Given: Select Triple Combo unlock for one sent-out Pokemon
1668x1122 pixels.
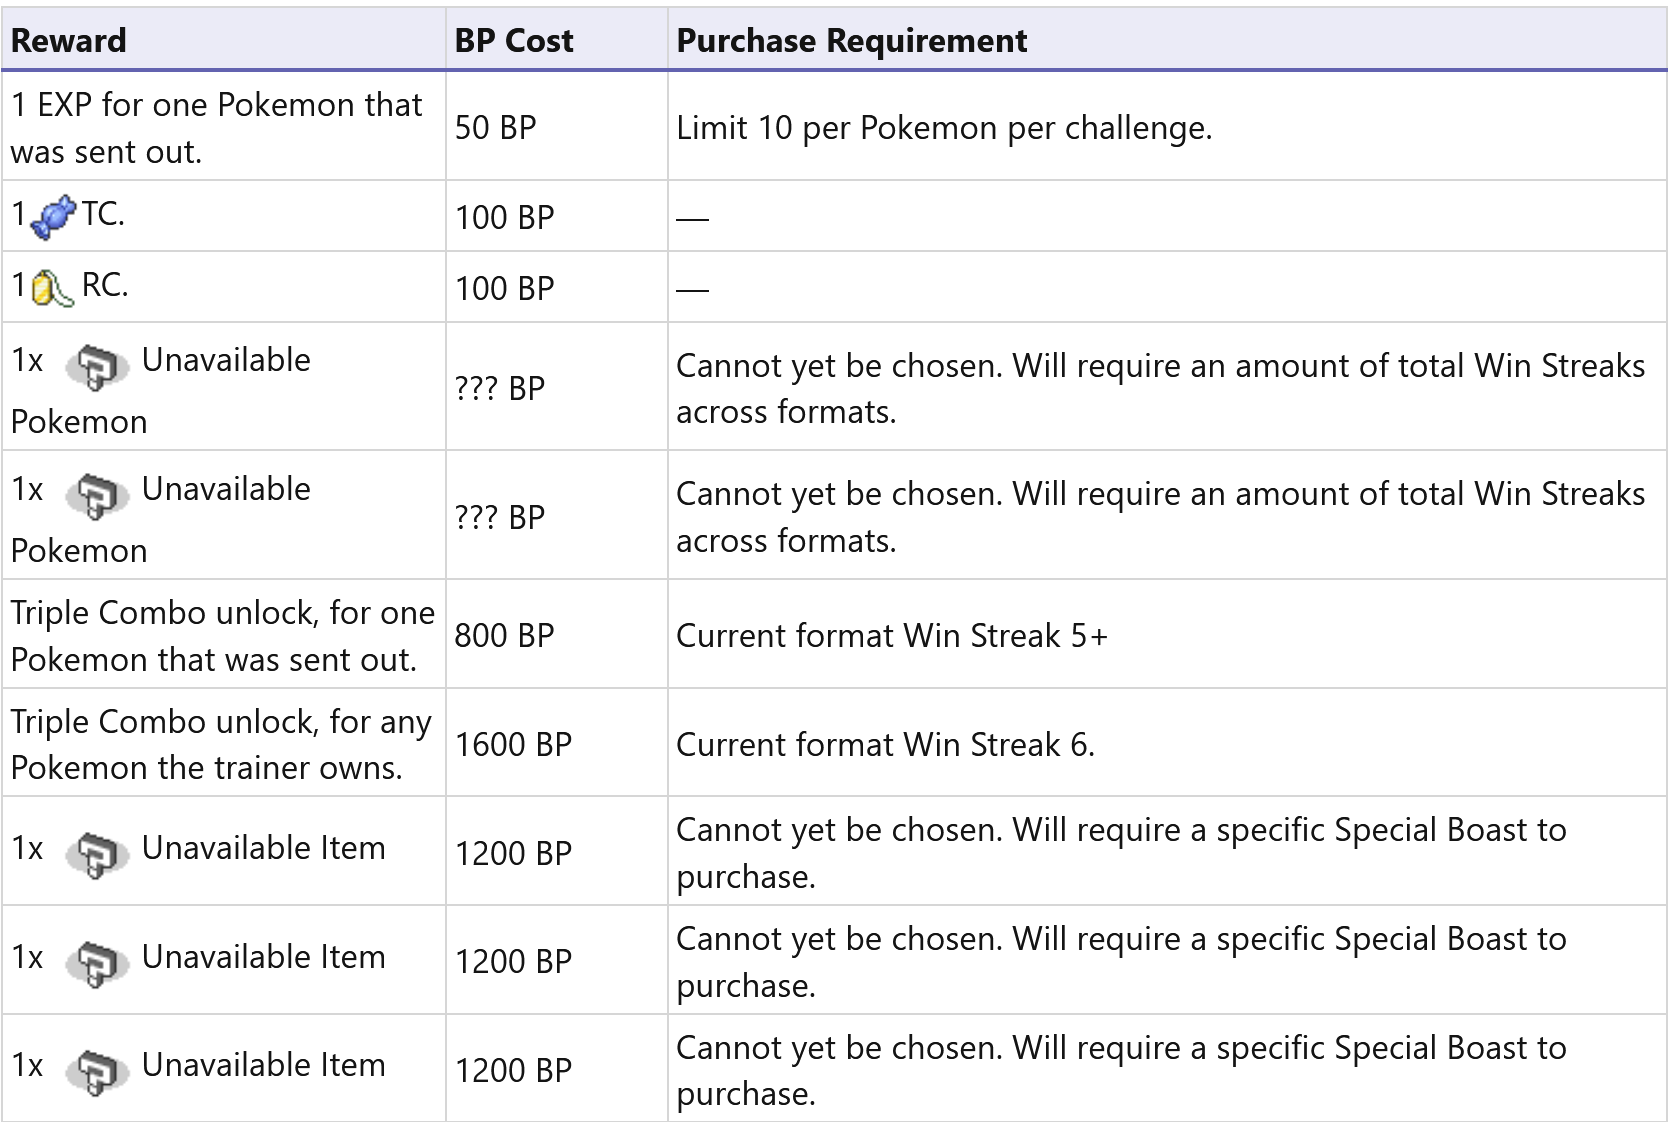Looking at the screenshot, I should click(222, 636).
